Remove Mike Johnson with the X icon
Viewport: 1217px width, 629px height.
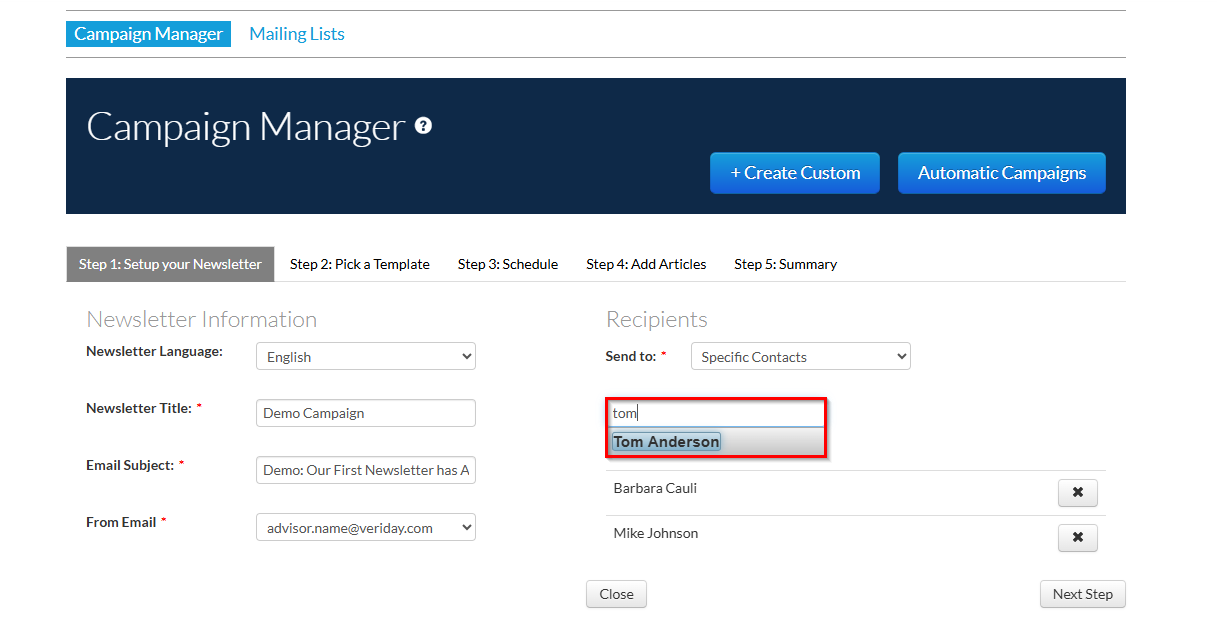click(x=1077, y=538)
